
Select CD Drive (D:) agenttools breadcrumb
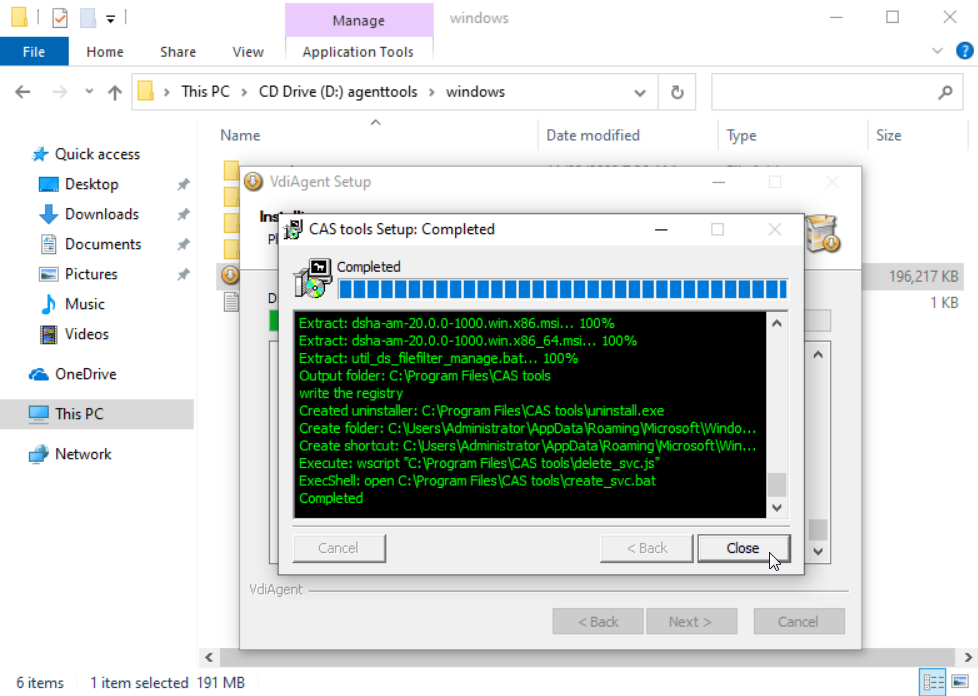pos(337,92)
